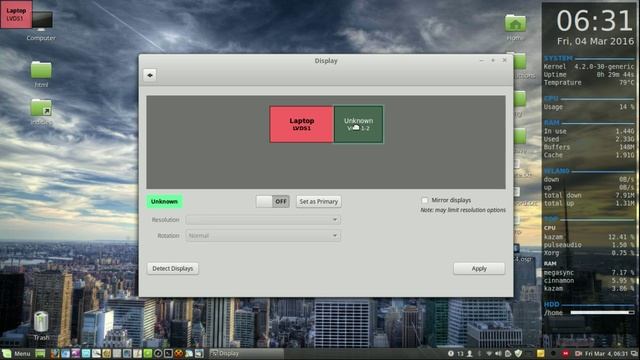Close the Display window
The image size is (640, 360).
click(x=504, y=60)
